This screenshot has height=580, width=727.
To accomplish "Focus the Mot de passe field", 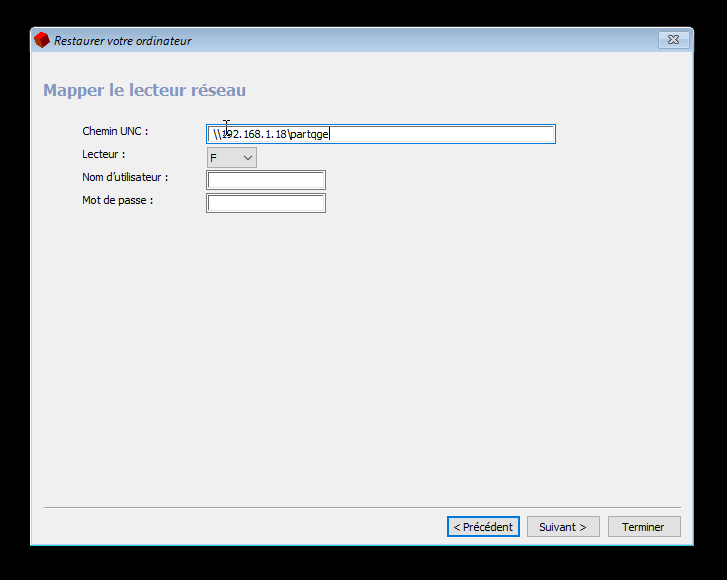I will (265, 203).
